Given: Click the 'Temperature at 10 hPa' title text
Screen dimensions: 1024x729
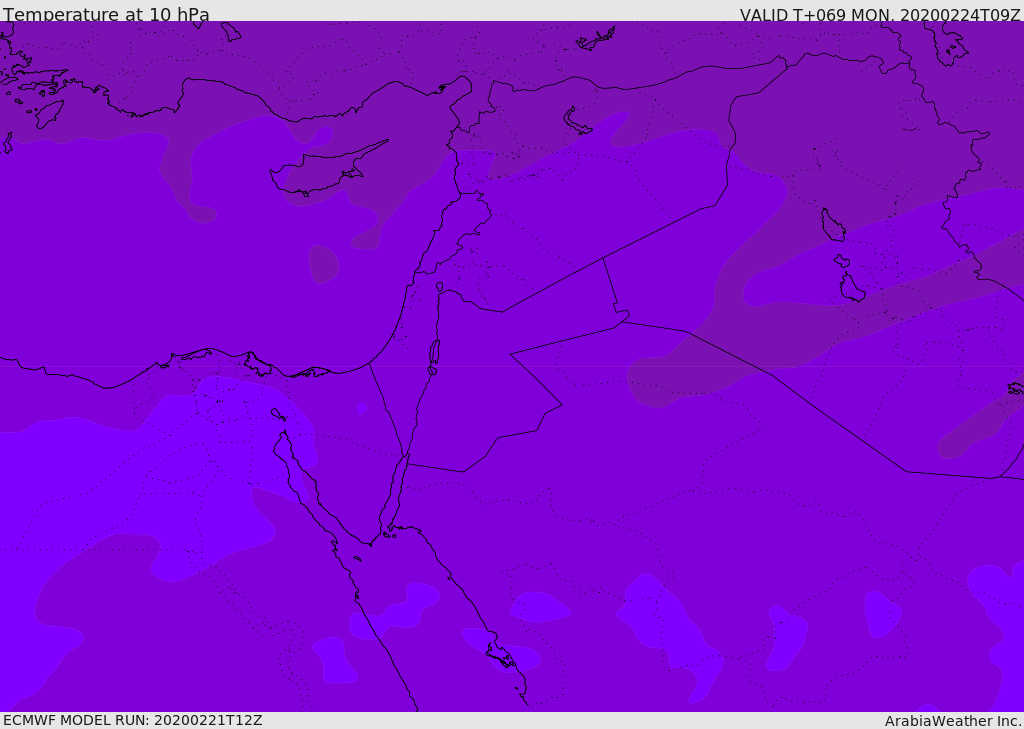Looking at the screenshot, I should pos(106,14).
